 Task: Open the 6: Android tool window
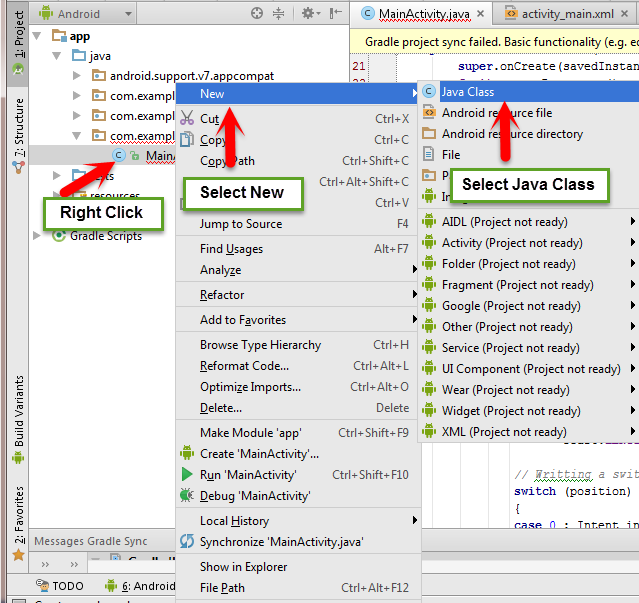(140, 586)
